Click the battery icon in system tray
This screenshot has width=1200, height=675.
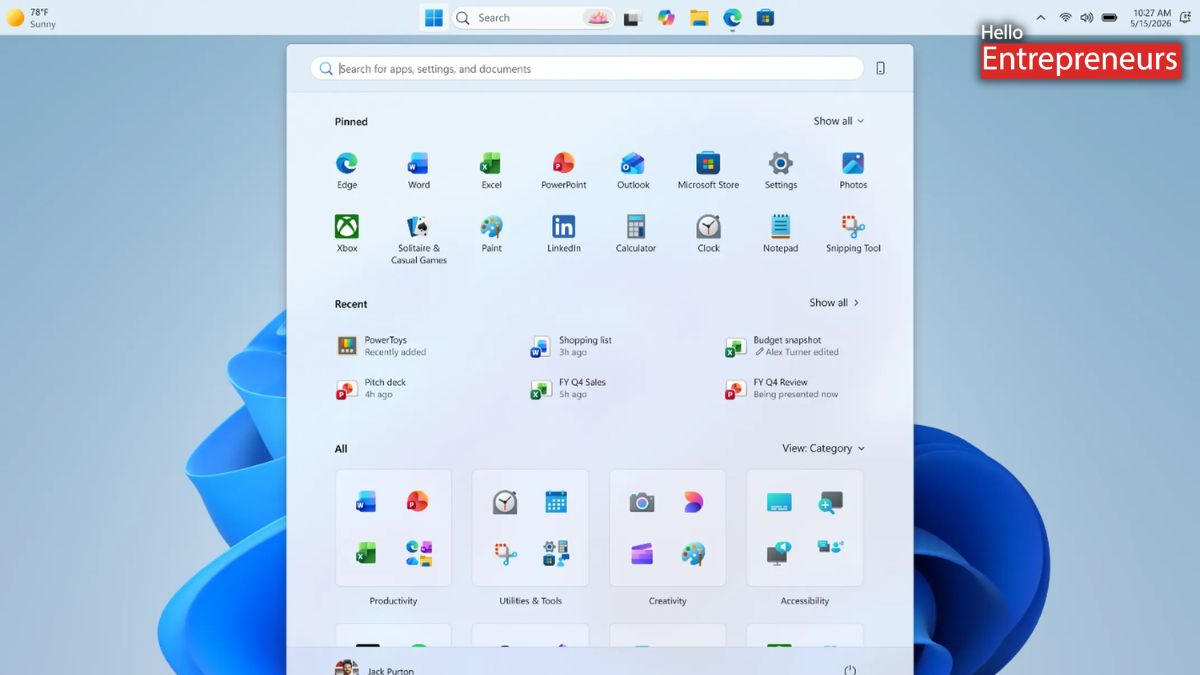pos(1109,18)
